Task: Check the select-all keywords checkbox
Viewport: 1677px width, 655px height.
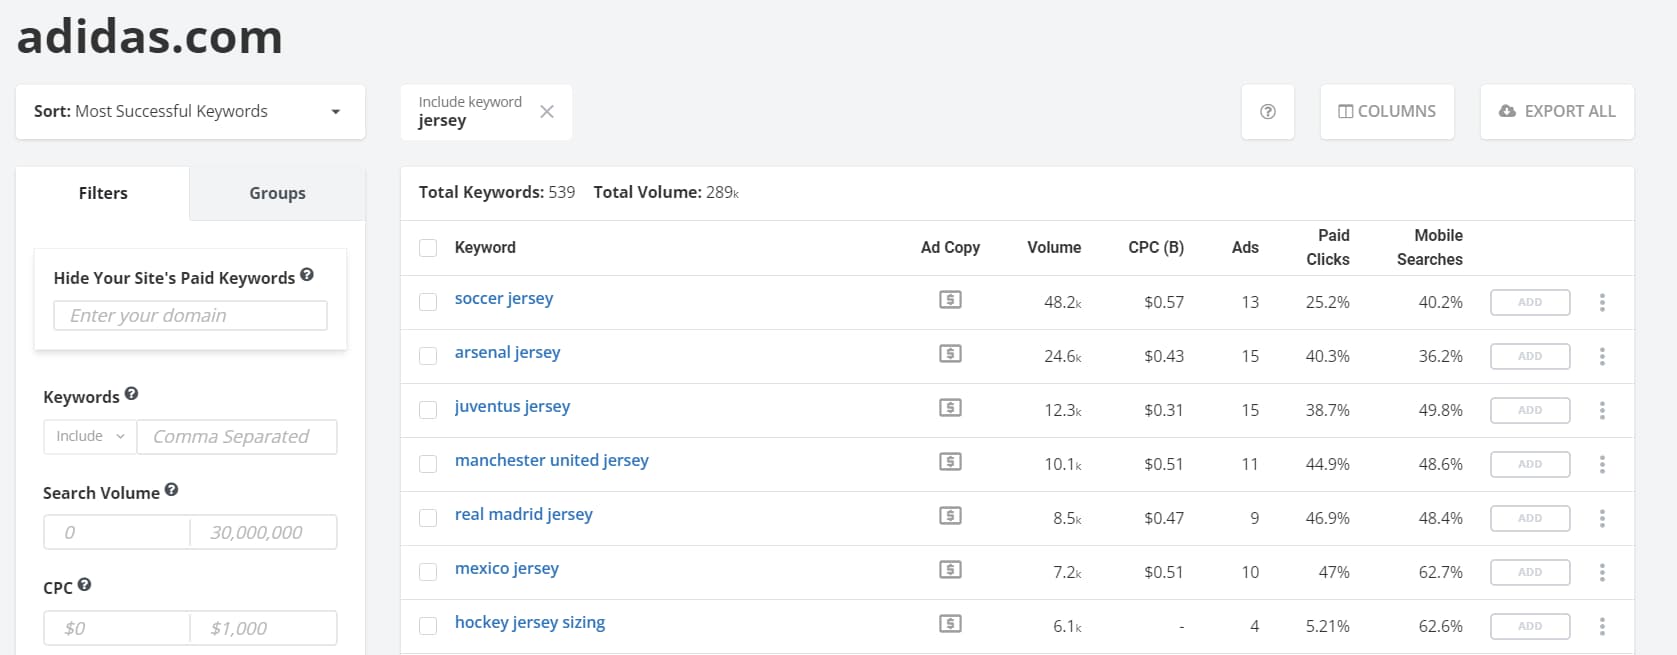Action: tap(428, 248)
